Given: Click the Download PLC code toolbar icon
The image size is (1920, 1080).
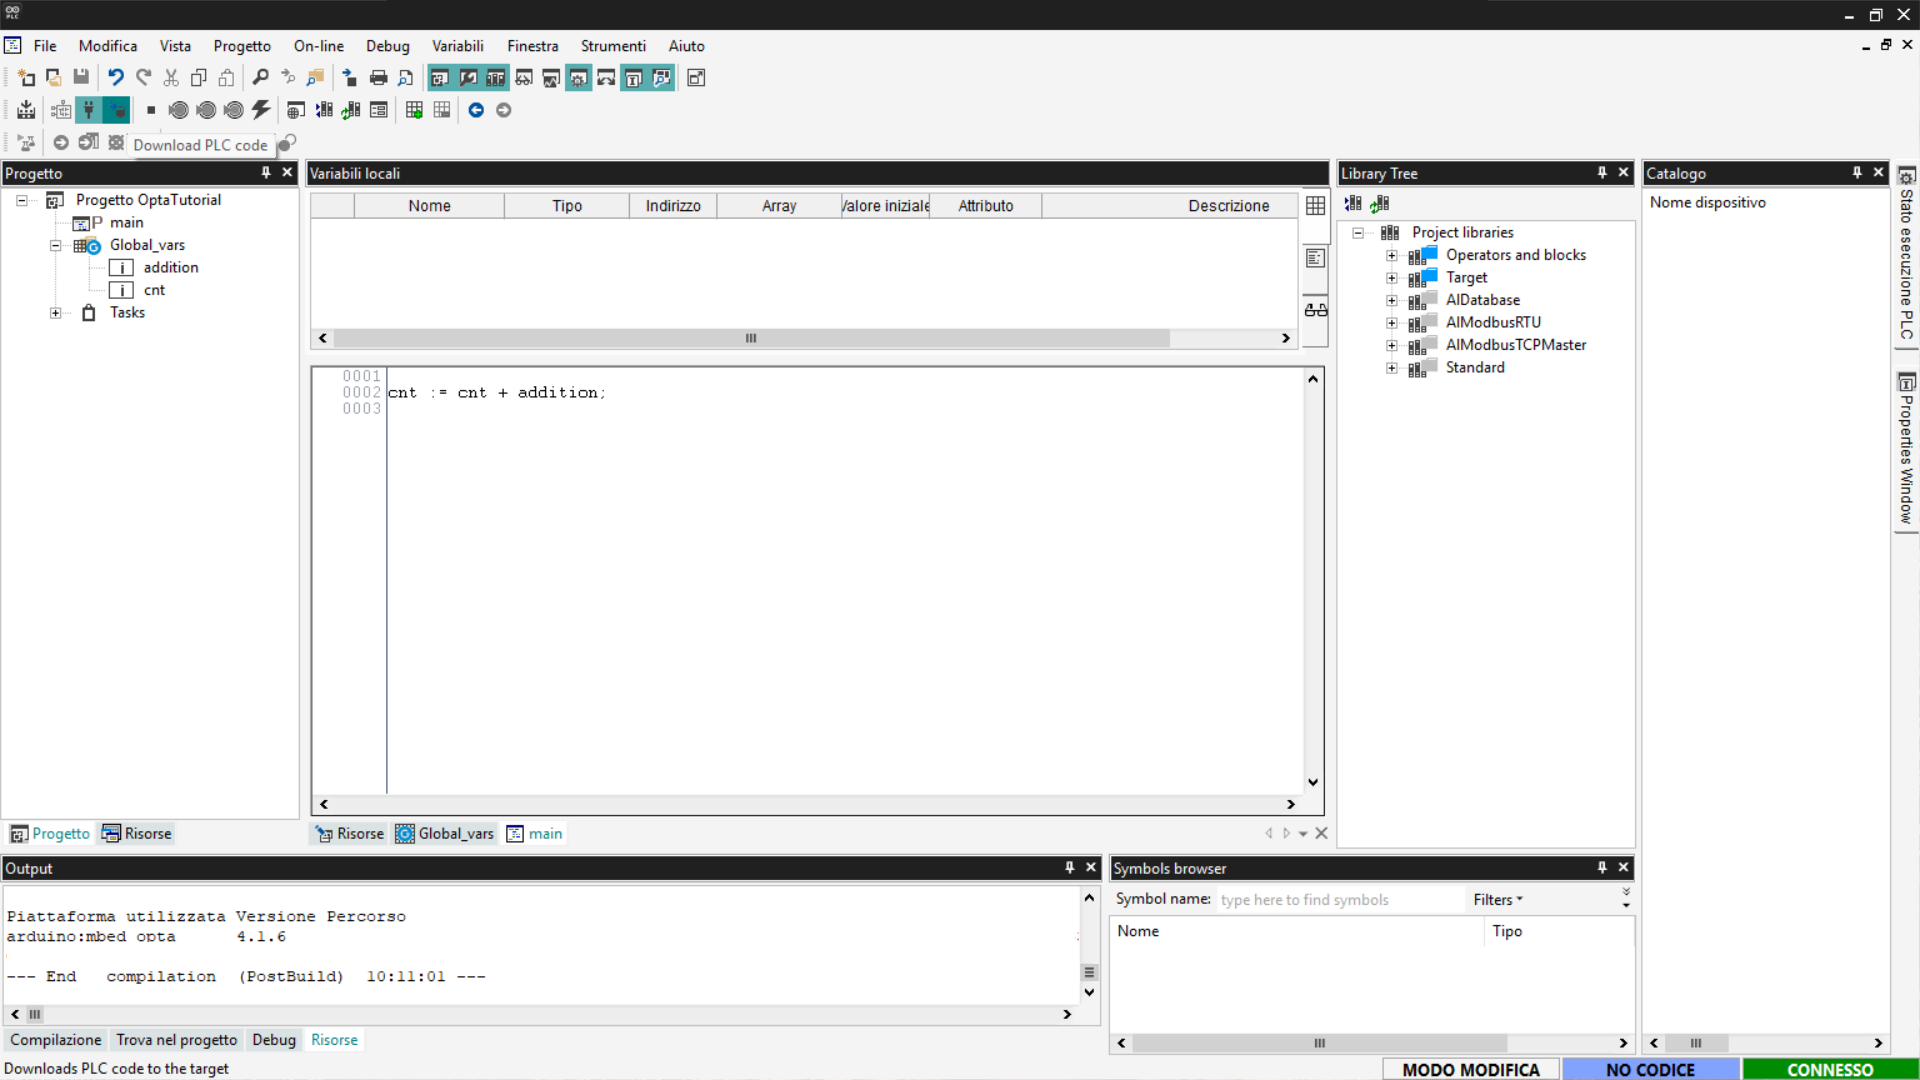Looking at the screenshot, I should [116, 110].
